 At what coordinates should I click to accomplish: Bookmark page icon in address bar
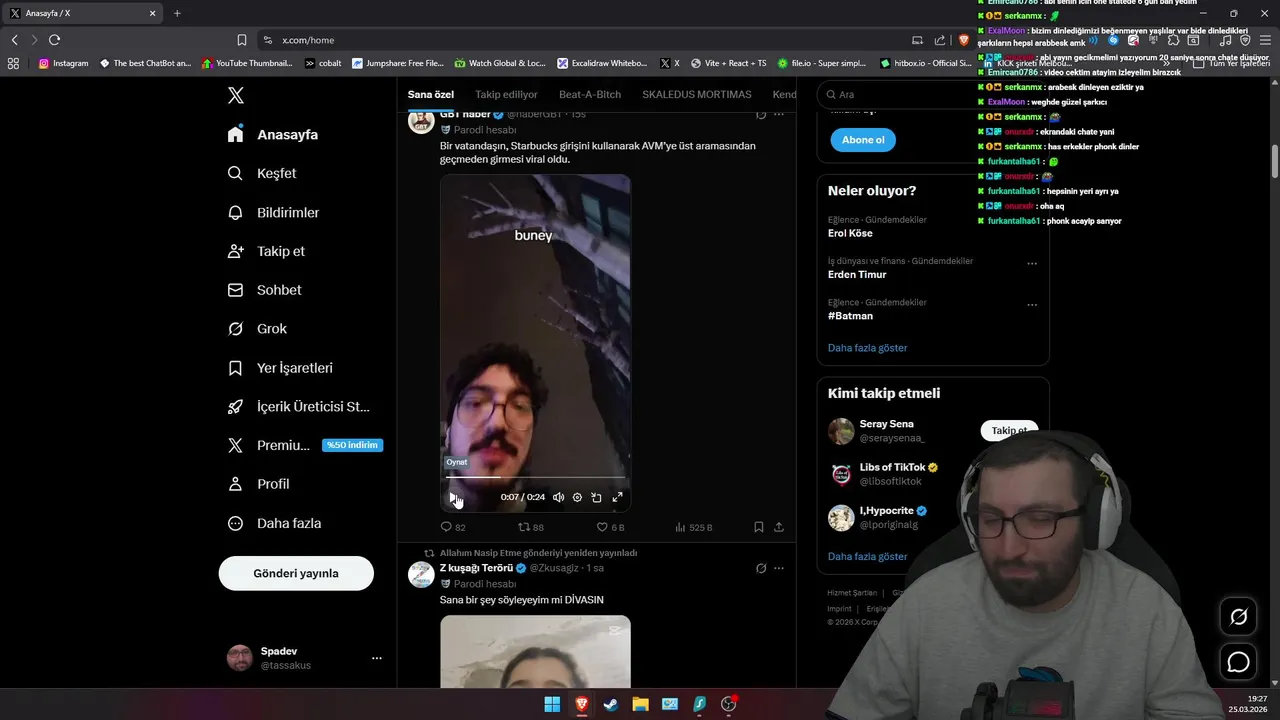[241, 40]
